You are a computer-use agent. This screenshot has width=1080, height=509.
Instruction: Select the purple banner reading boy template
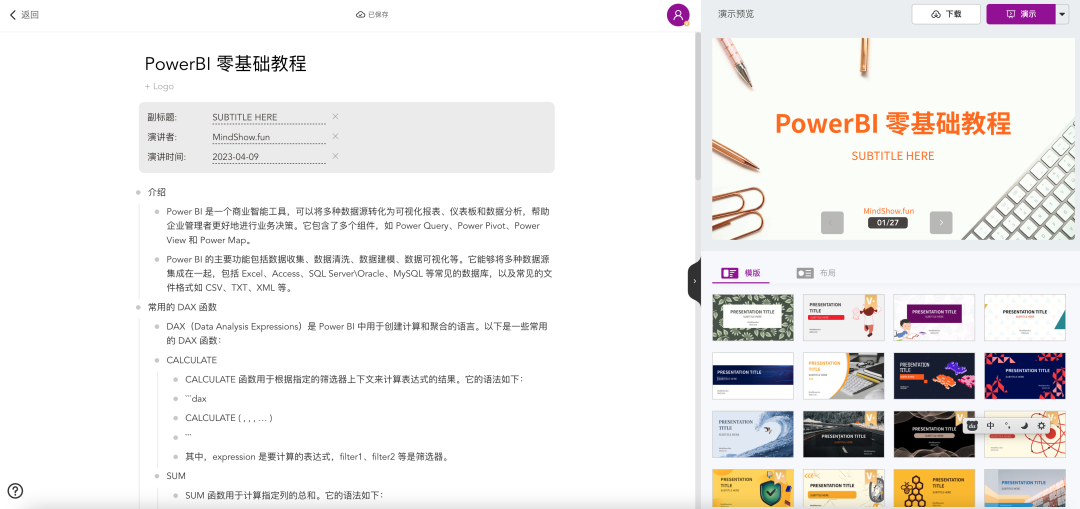934,317
